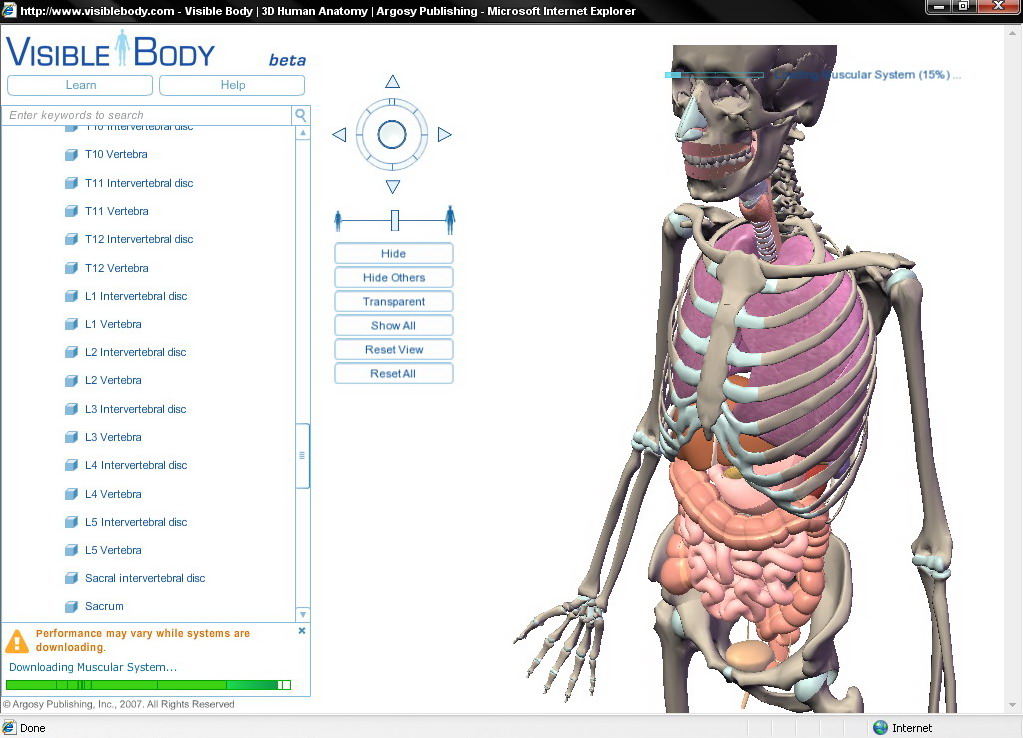The width and height of the screenshot is (1023, 738).
Task: Select L4 Intervertebral disc in the list
Action: tap(136, 465)
